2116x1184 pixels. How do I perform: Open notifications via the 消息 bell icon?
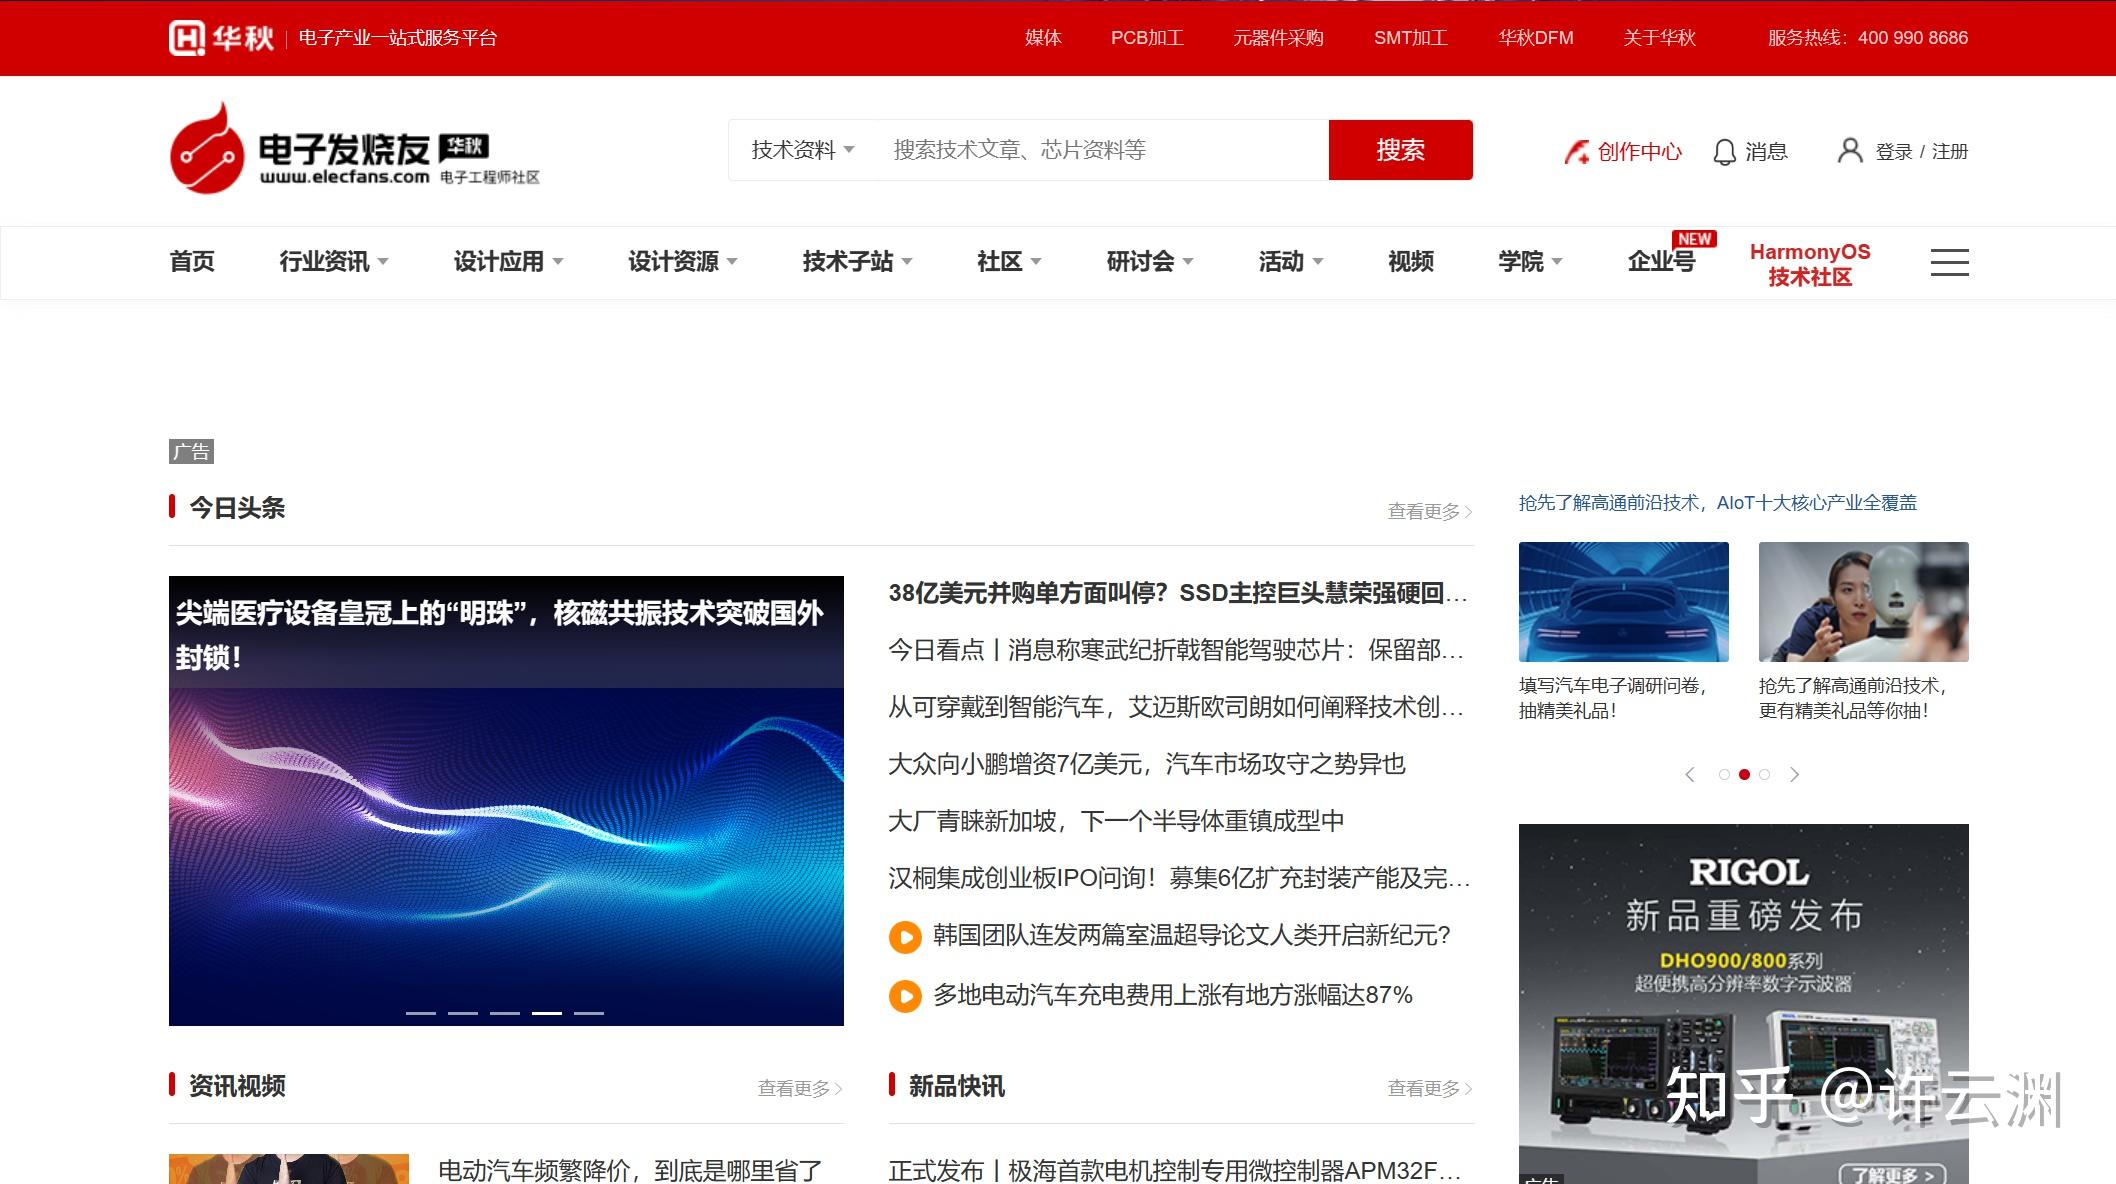pyautogui.click(x=1724, y=150)
